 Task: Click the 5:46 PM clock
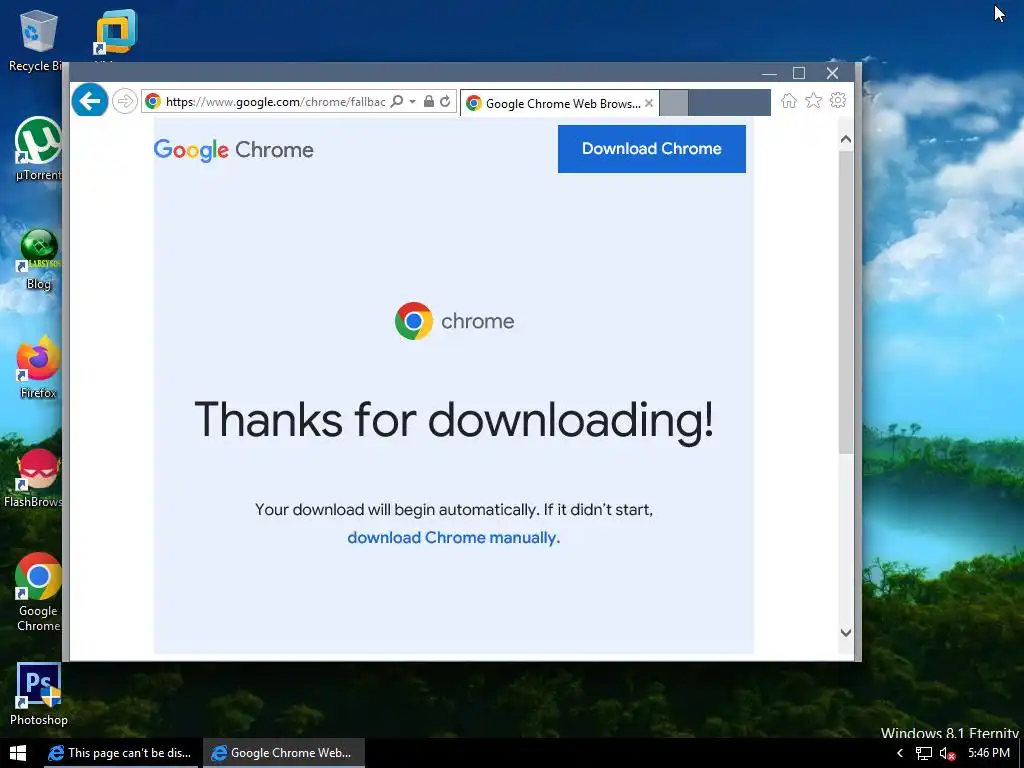989,753
